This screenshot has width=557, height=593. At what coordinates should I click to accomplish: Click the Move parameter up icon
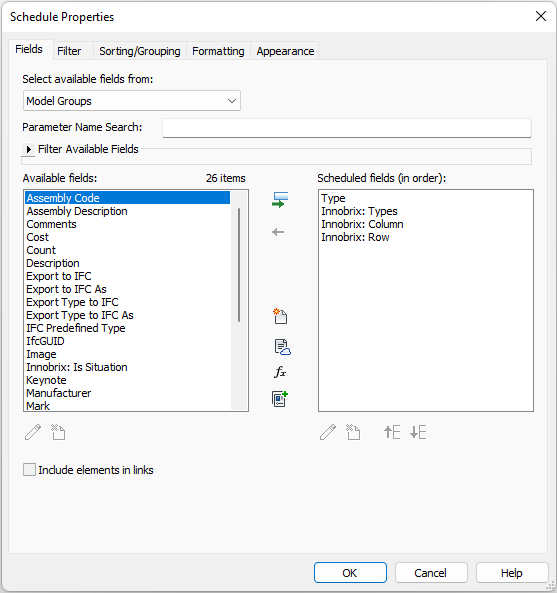coord(392,432)
